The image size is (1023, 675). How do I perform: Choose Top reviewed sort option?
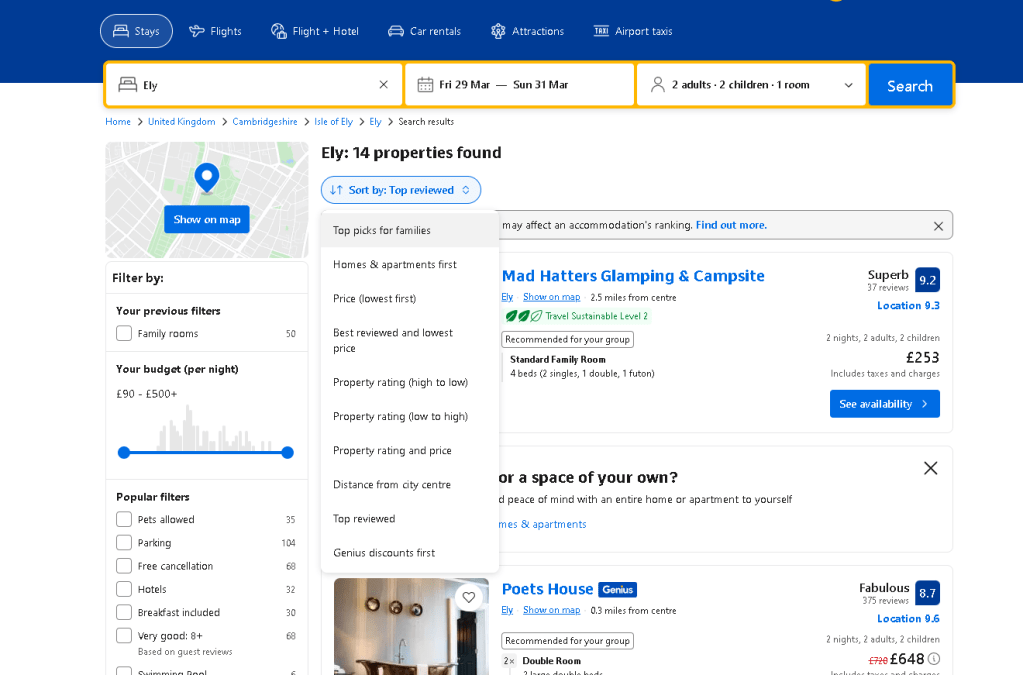410,518
